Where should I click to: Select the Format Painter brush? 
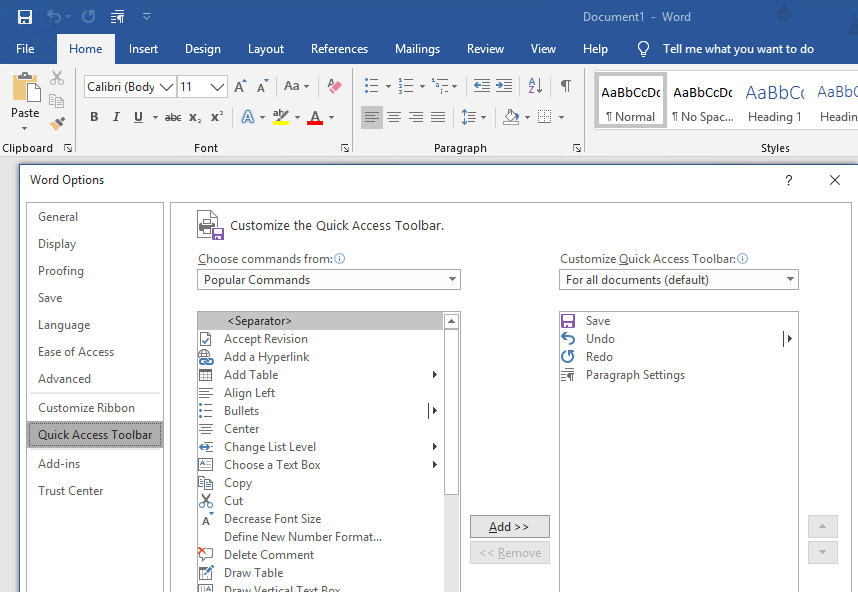57,123
